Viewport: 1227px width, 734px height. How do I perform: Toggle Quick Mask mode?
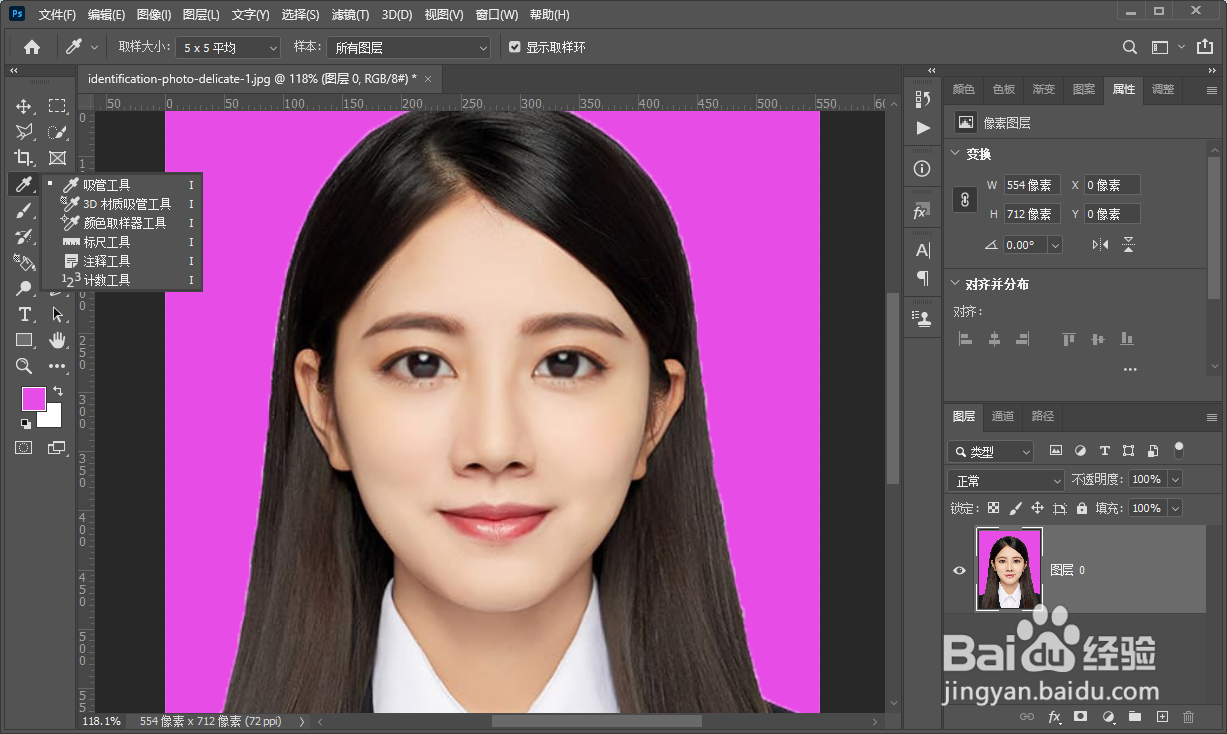pyautogui.click(x=24, y=448)
